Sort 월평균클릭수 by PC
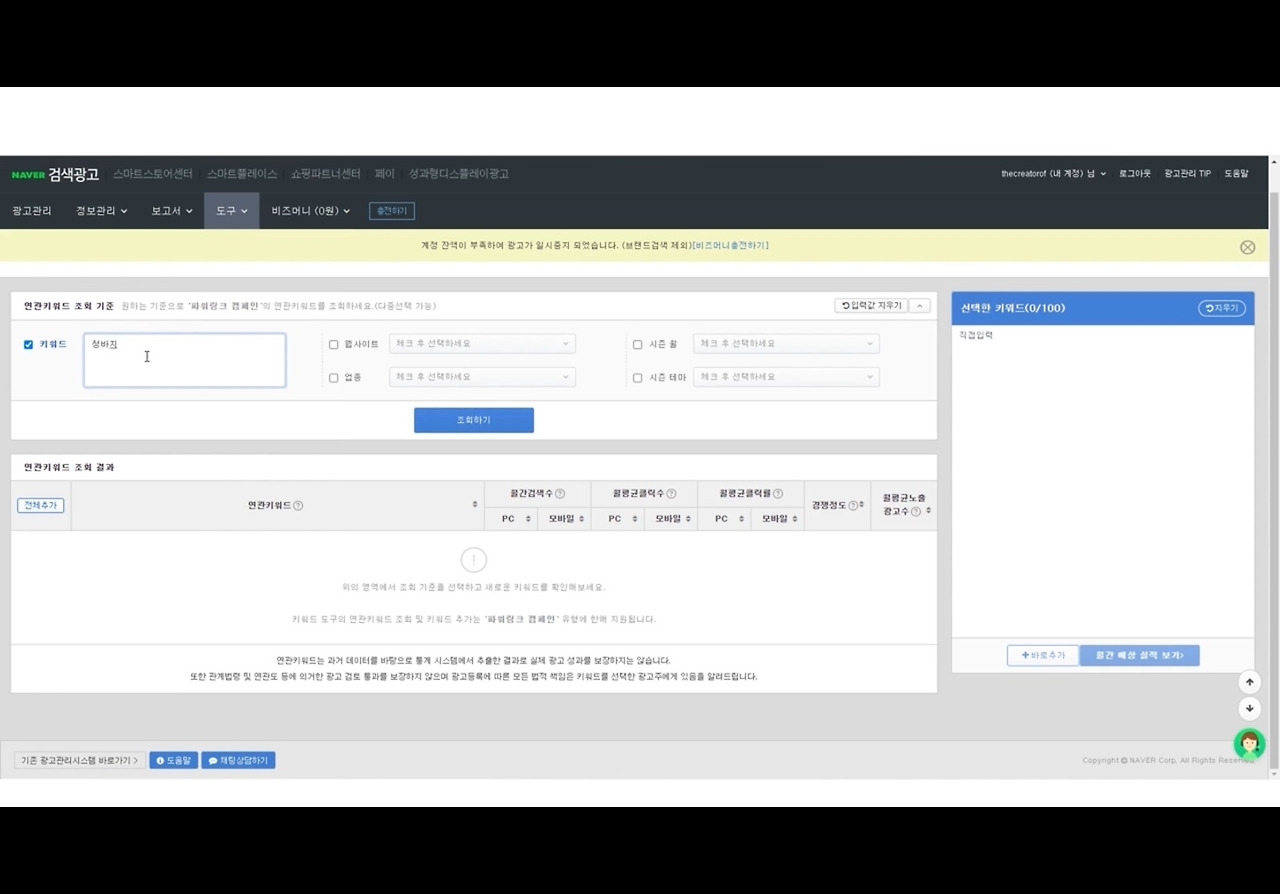Screen dimensions: 1280x894 635,519
